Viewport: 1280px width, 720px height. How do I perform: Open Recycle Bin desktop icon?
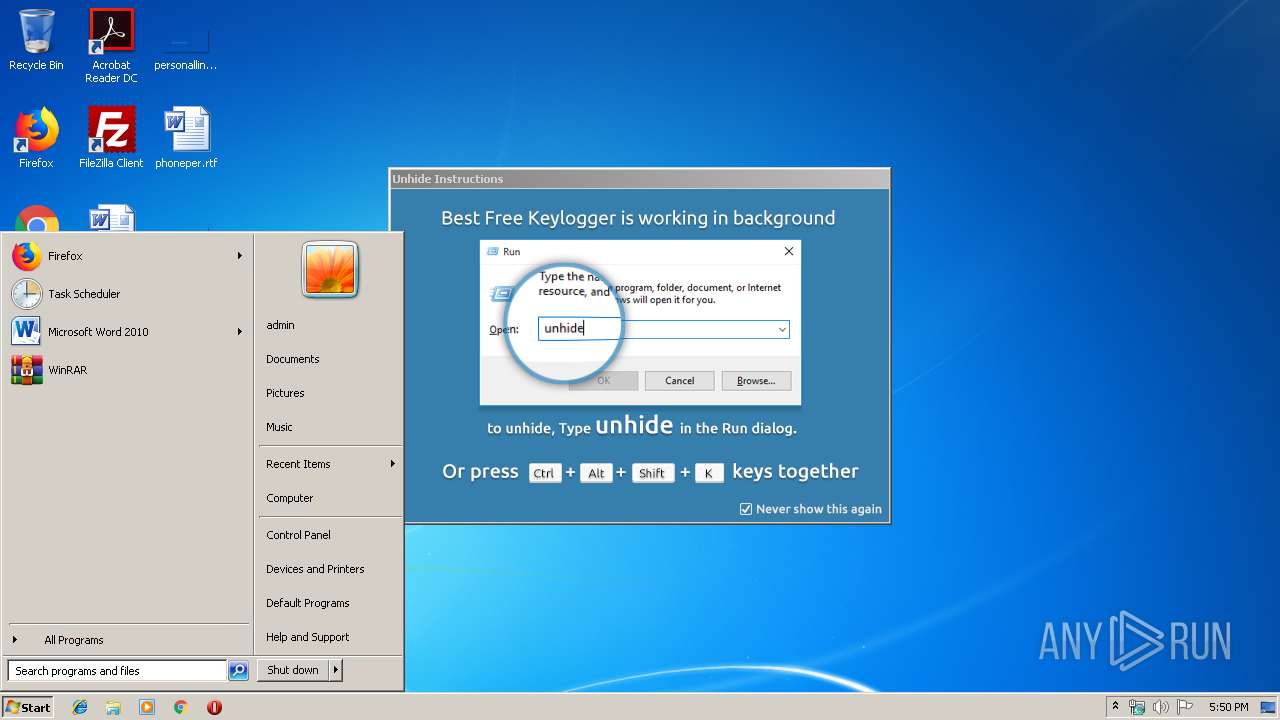(36, 40)
